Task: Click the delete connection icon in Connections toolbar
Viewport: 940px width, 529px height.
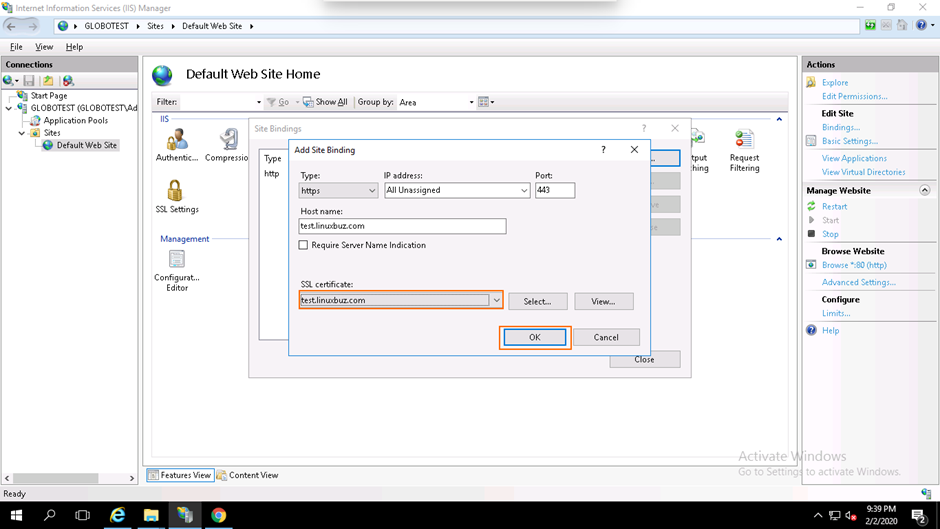Action: click(x=68, y=80)
